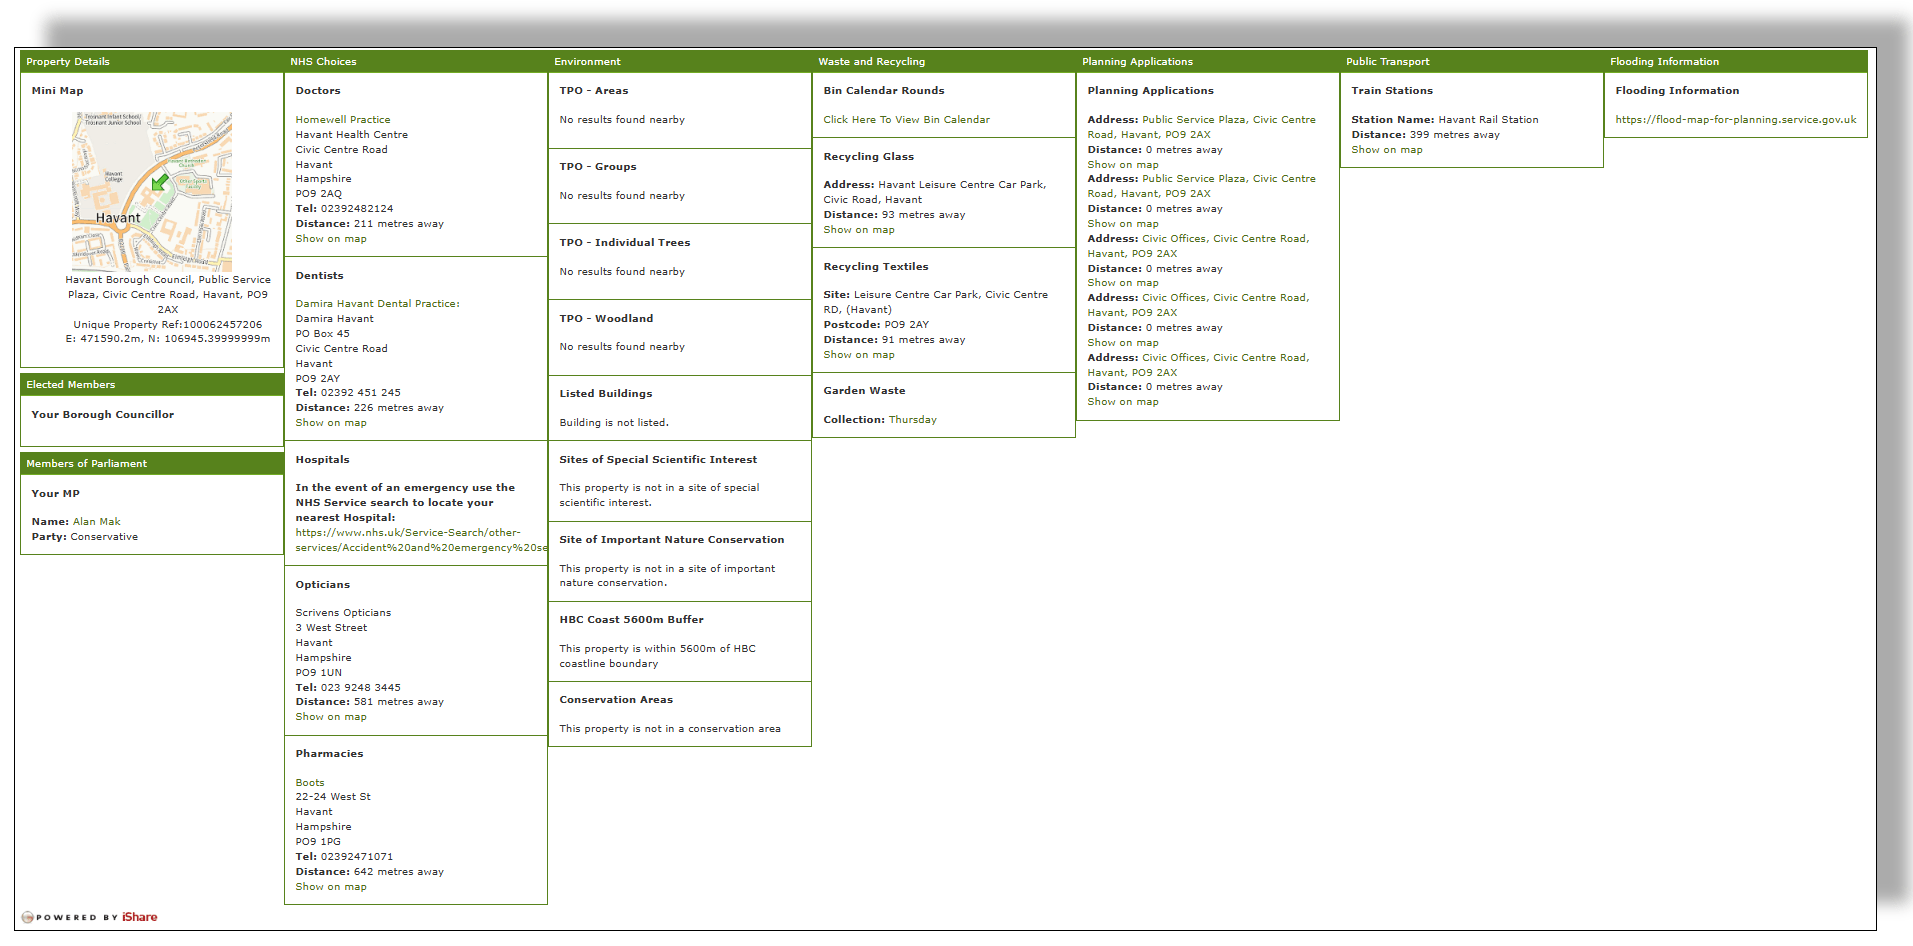Viewport: 1913px width, 946px height.
Task: Show Boots pharmacy on map
Action: coord(330,887)
